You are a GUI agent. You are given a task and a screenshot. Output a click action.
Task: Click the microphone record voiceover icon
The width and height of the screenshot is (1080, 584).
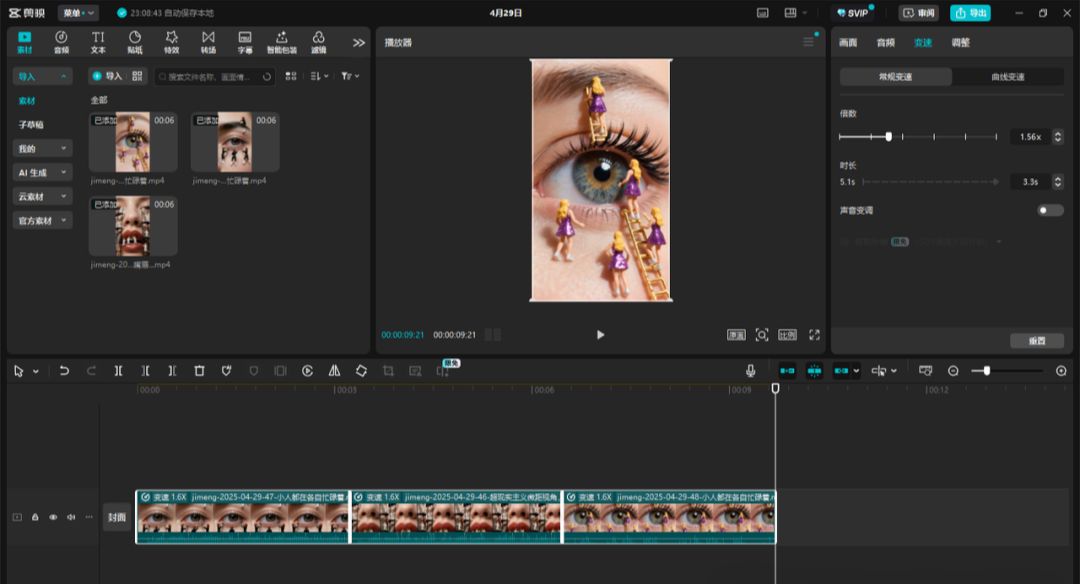tap(750, 371)
